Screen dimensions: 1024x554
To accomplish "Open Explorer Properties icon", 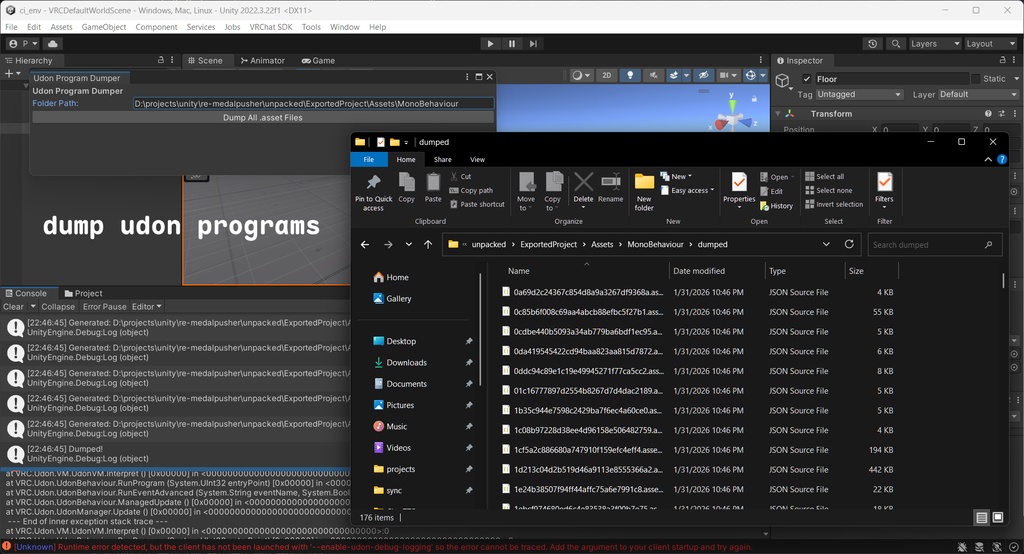I will point(739,190).
